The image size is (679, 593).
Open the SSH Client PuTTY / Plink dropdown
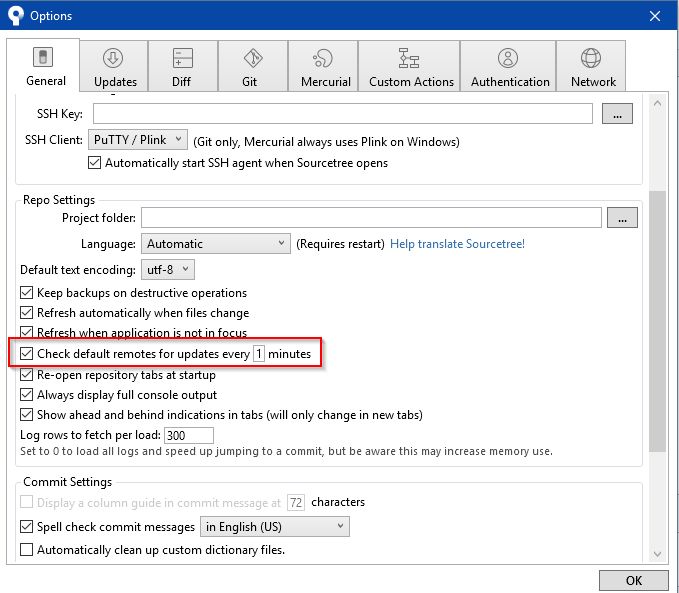(138, 139)
